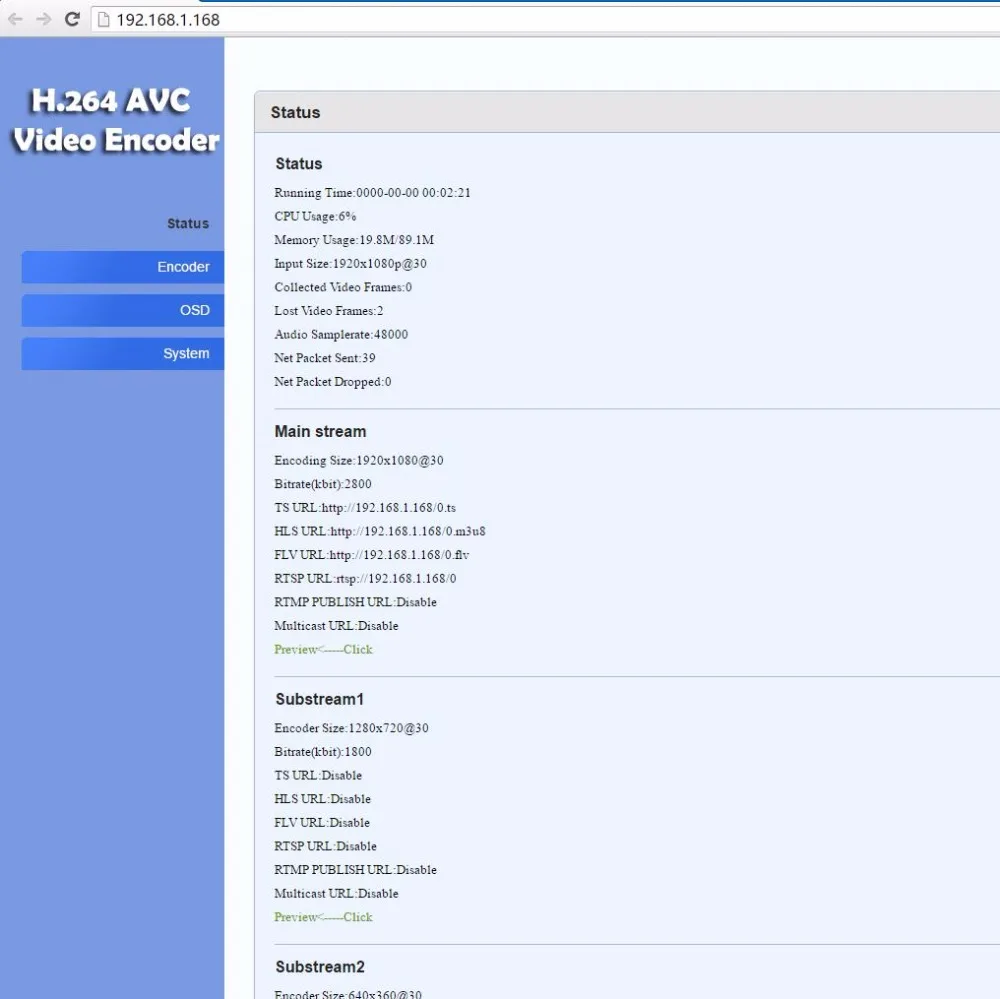Viewport: 1000px width, 999px height.
Task: Click Main stream Encoding Size:1920x1080@30 text
Action: click(358, 461)
